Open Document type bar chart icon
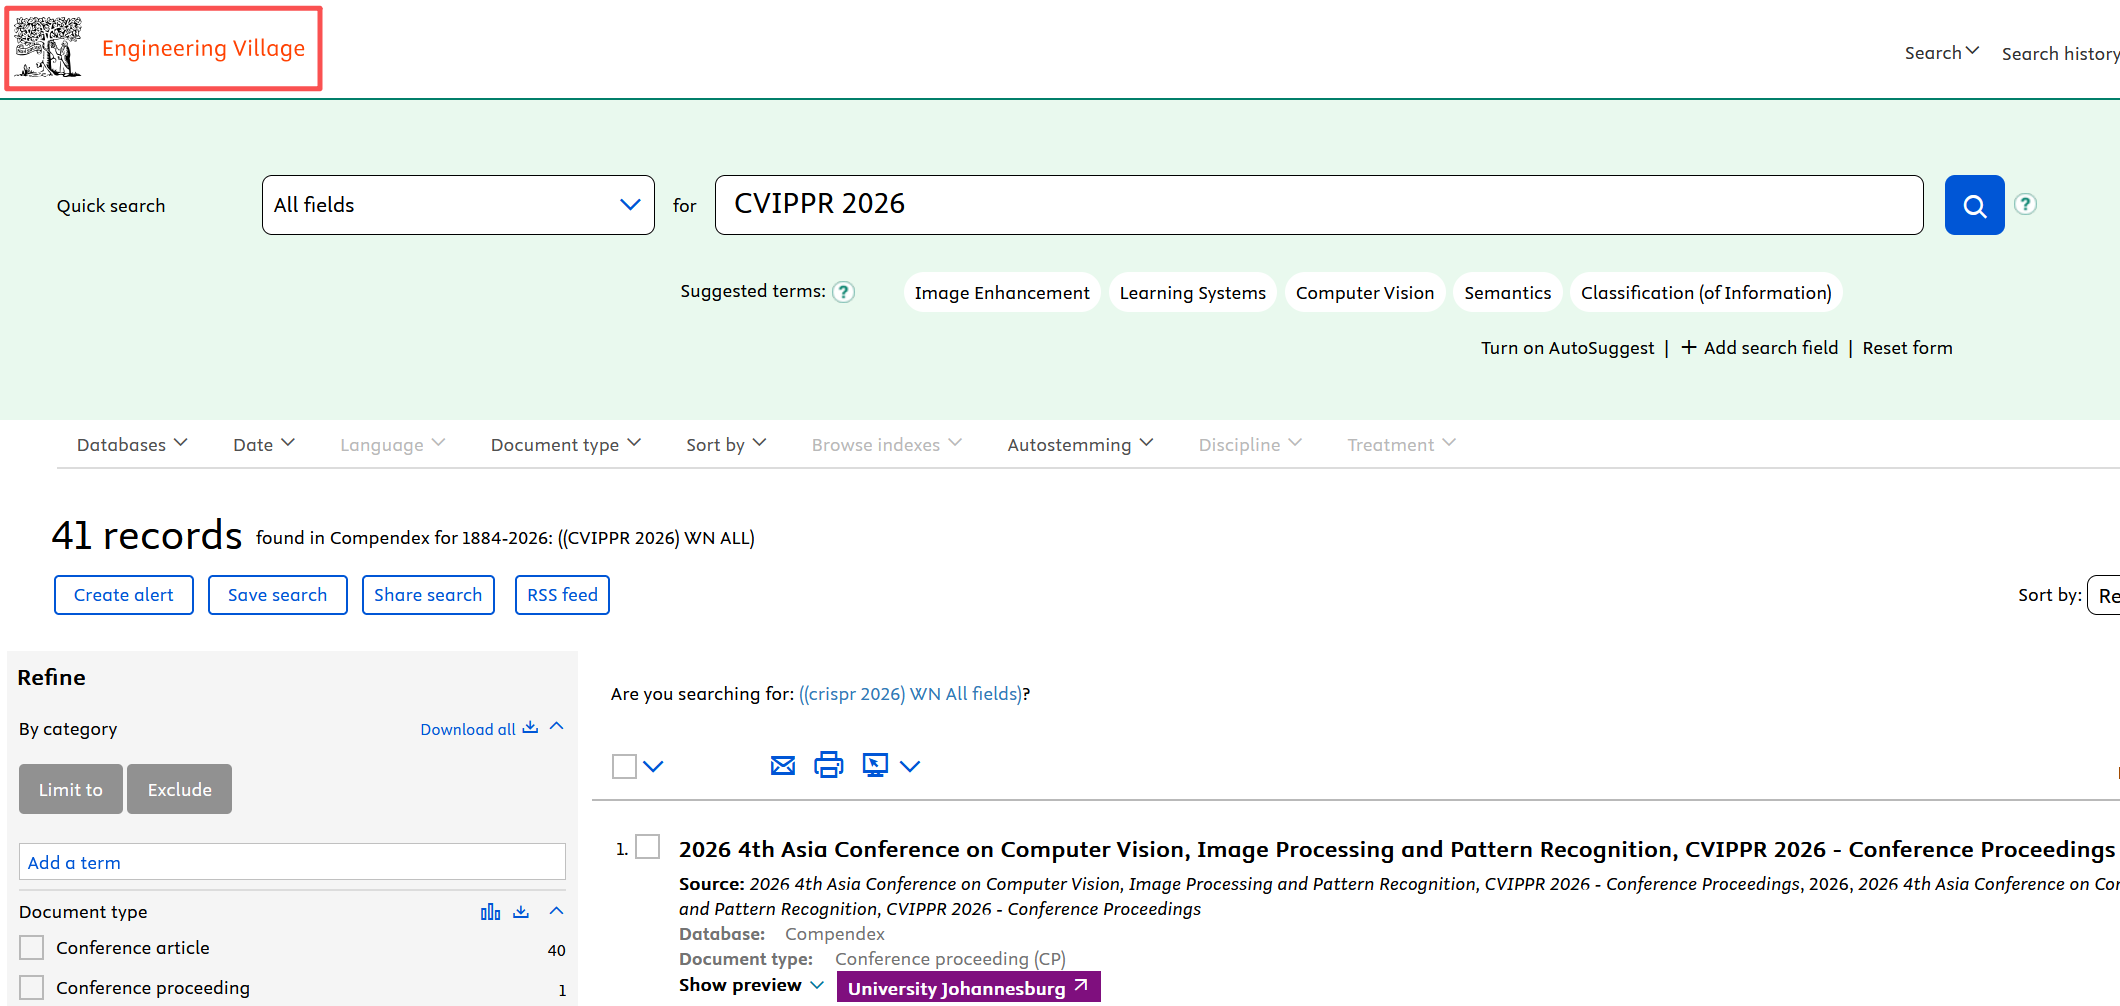 click(x=490, y=911)
